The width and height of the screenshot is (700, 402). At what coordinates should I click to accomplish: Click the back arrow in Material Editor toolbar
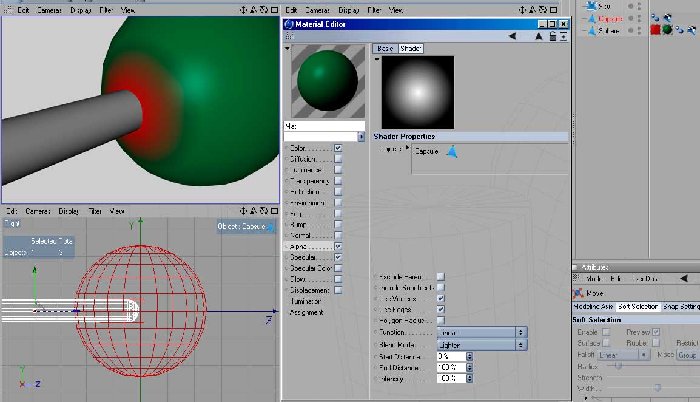(512, 37)
